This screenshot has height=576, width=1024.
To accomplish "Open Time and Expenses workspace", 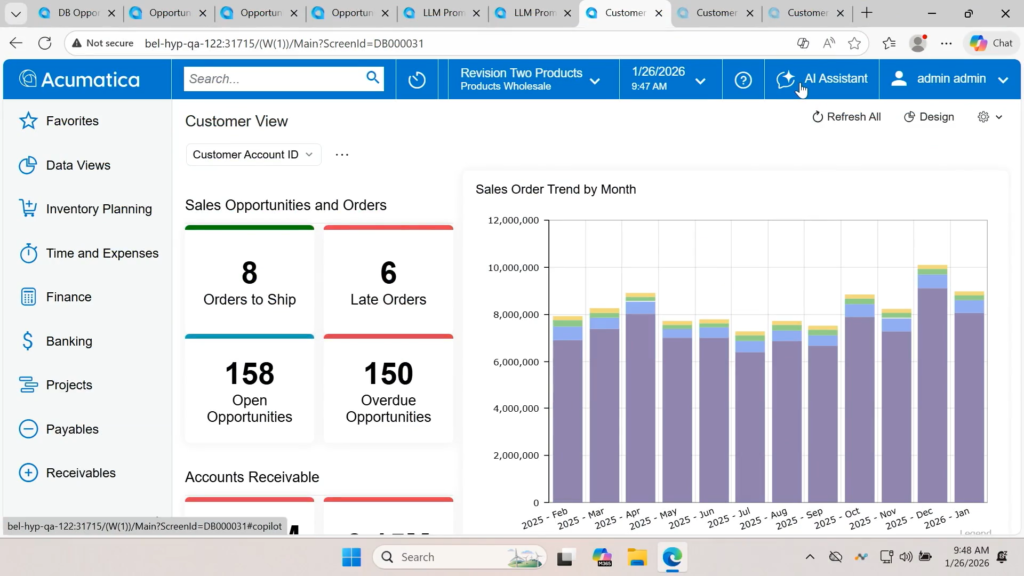I will pos(101,253).
